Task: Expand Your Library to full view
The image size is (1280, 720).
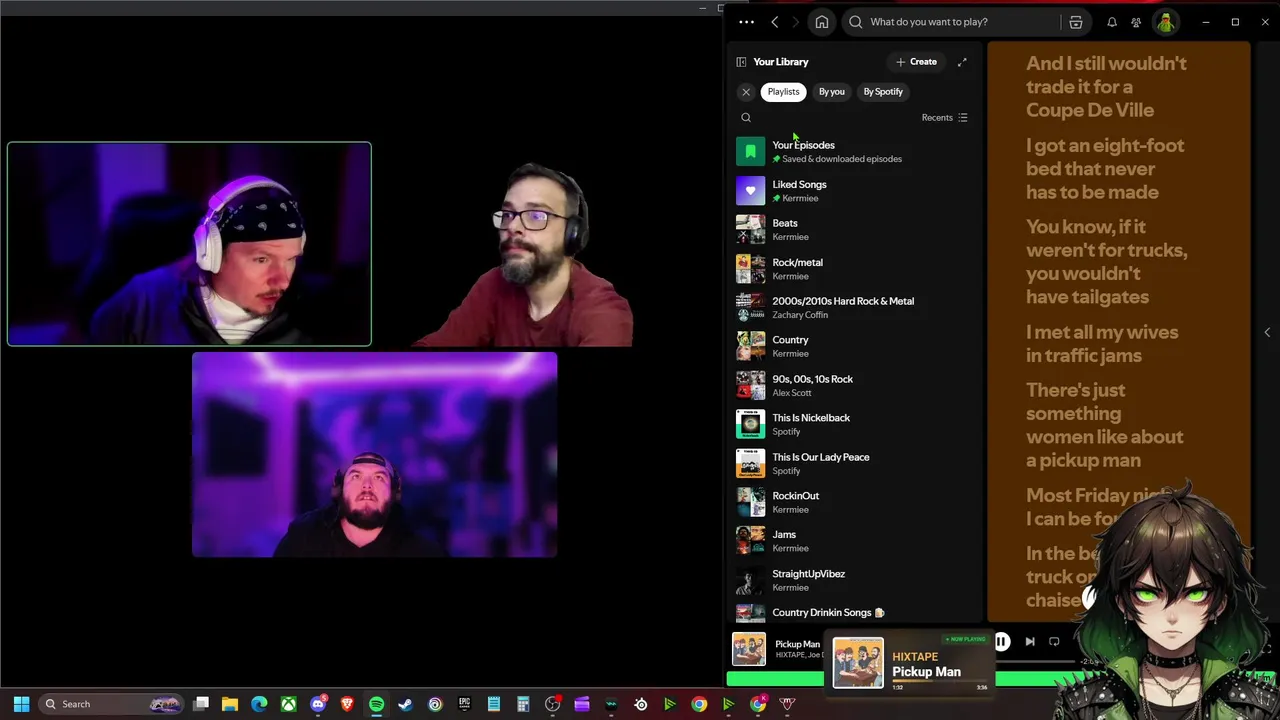Action: click(962, 62)
